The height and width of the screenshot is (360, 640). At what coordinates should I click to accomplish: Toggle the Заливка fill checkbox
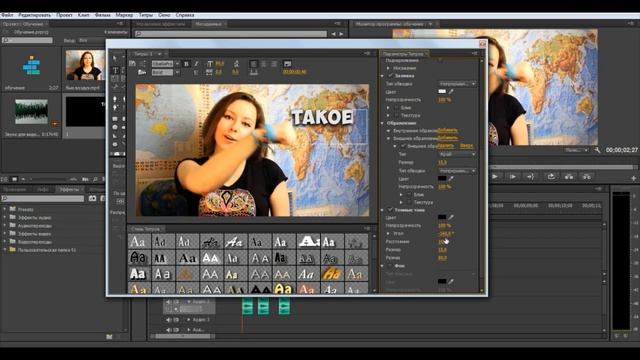click(391, 76)
